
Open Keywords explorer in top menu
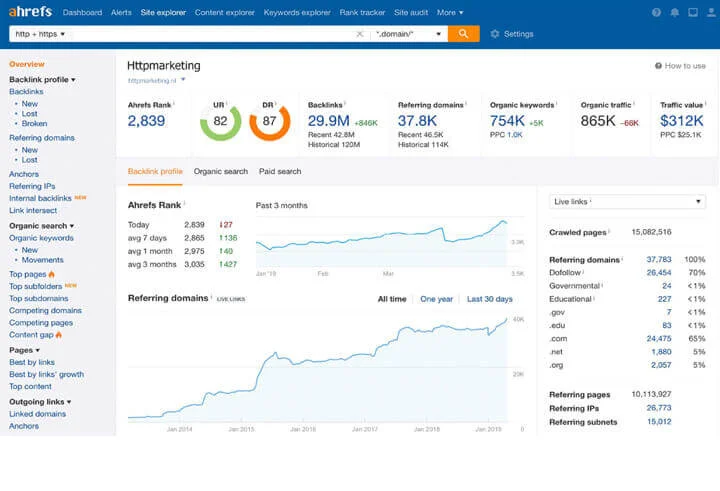297,12
